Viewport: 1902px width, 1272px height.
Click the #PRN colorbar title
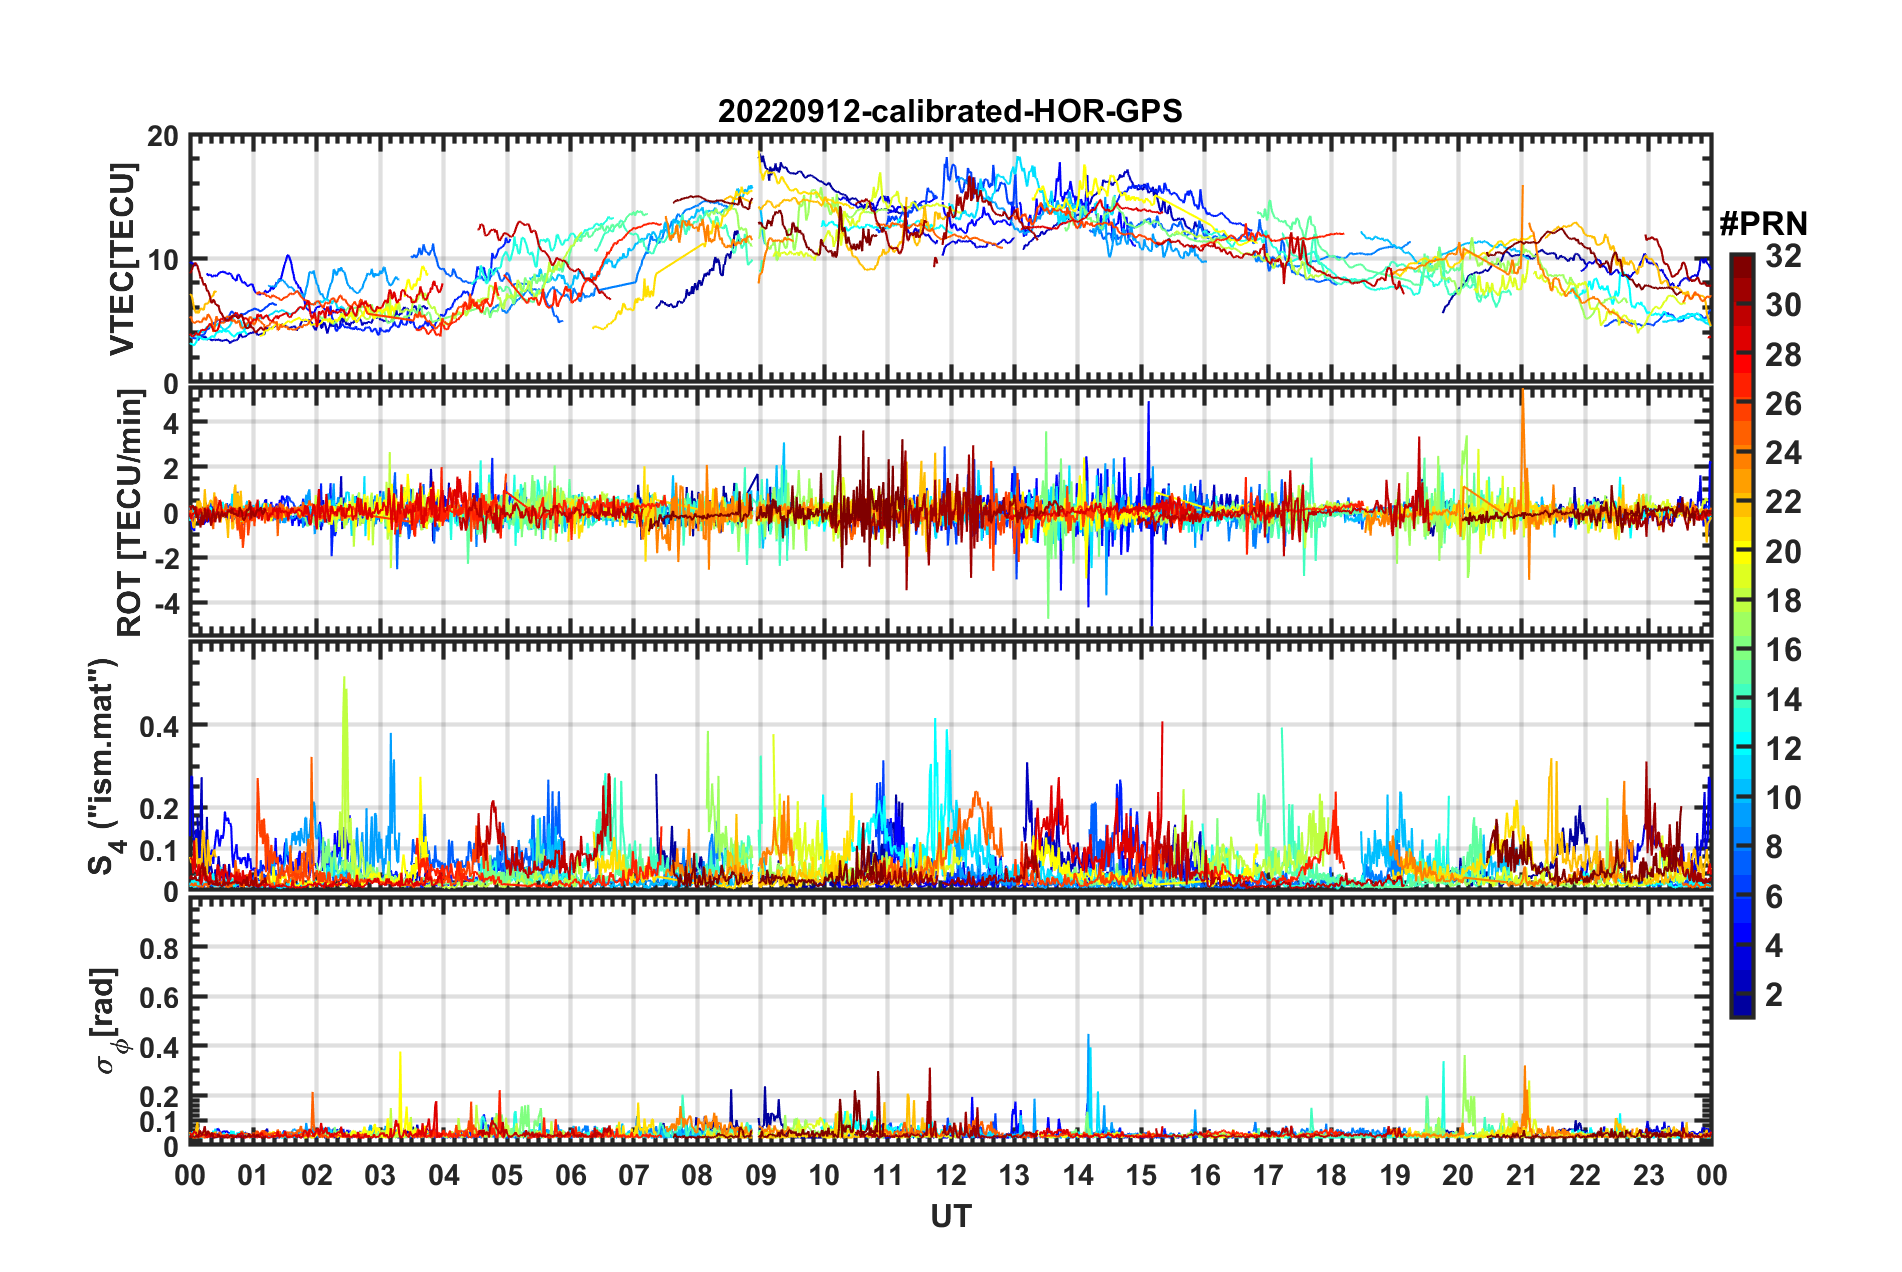[1763, 224]
